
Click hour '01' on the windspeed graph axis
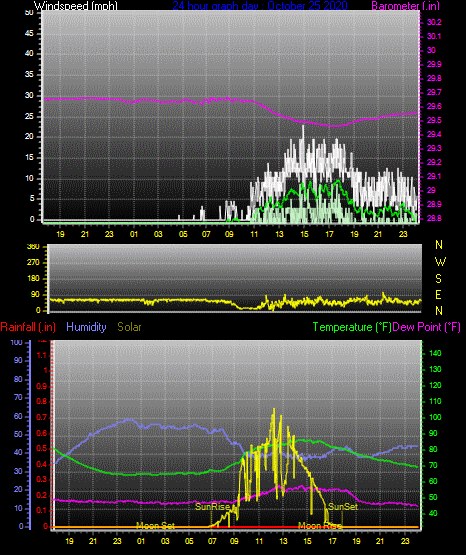[x=134, y=234]
